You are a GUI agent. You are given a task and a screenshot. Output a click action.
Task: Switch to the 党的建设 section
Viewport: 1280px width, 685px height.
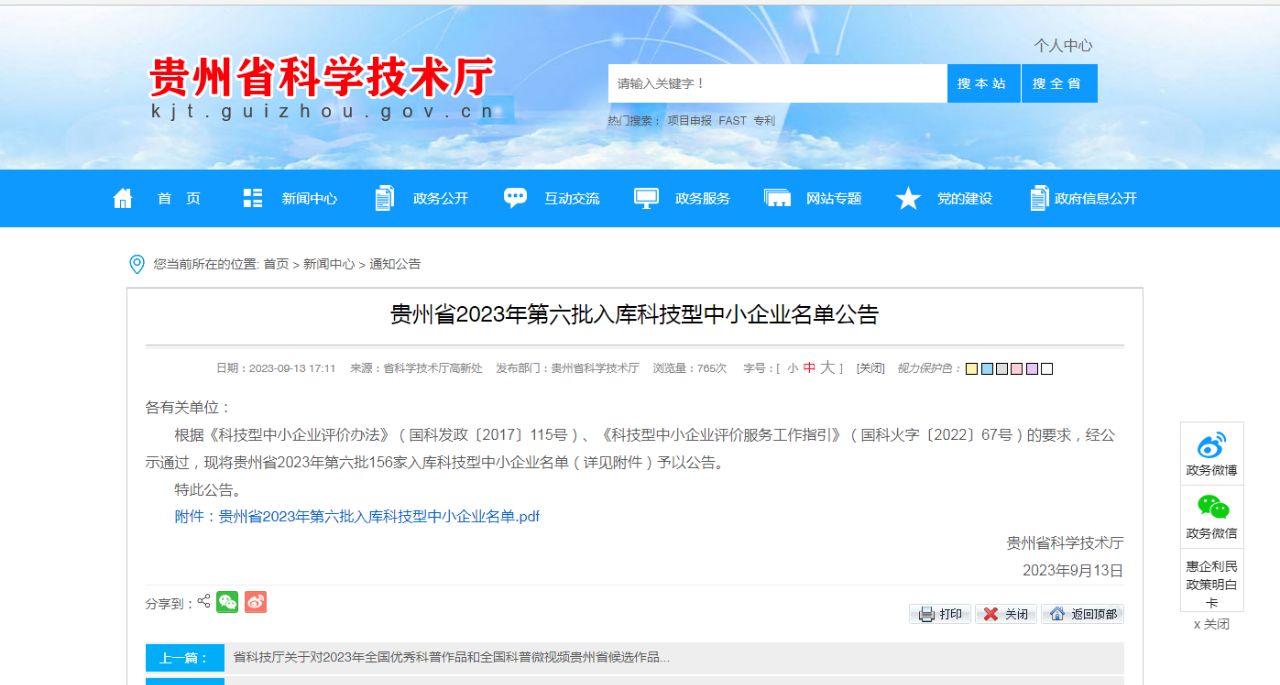click(965, 198)
